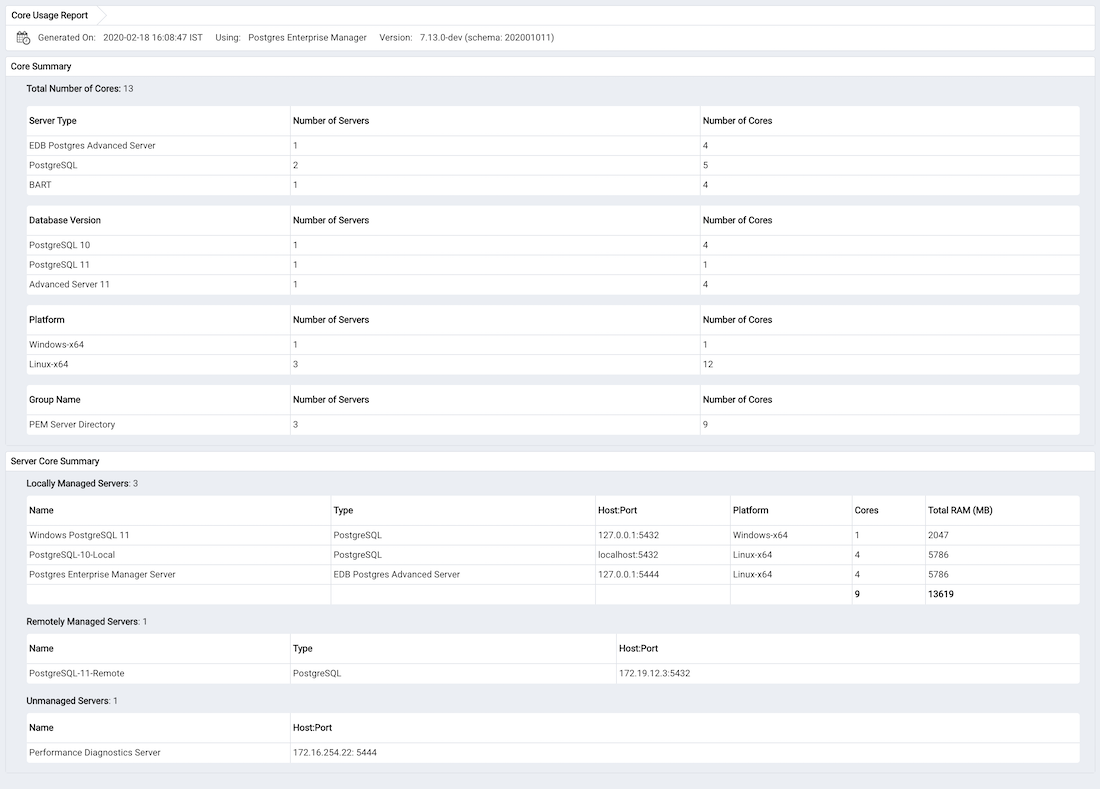The width and height of the screenshot is (1100, 789).
Task: Click the PostgreSQL 10 database version row
Action: [553, 245]
